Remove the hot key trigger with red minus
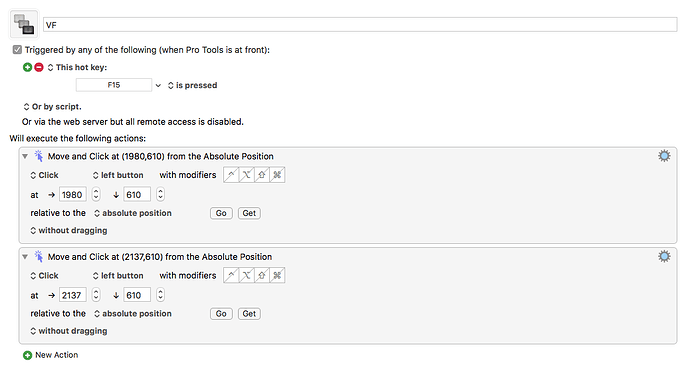Screen dimensions: 690x373 click(39, 67)
